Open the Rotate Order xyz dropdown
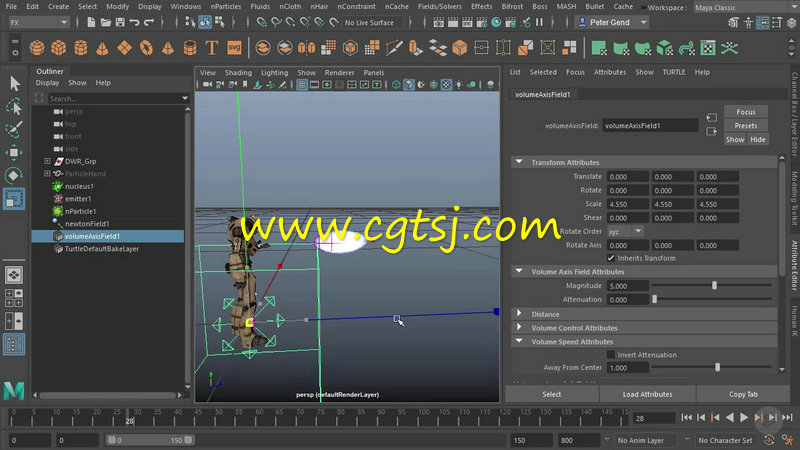The image size is (800, 450). coord(625,232)
